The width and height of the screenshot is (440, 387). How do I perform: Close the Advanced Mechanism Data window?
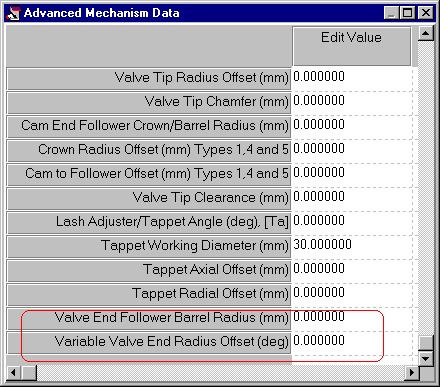coord(426,13)
